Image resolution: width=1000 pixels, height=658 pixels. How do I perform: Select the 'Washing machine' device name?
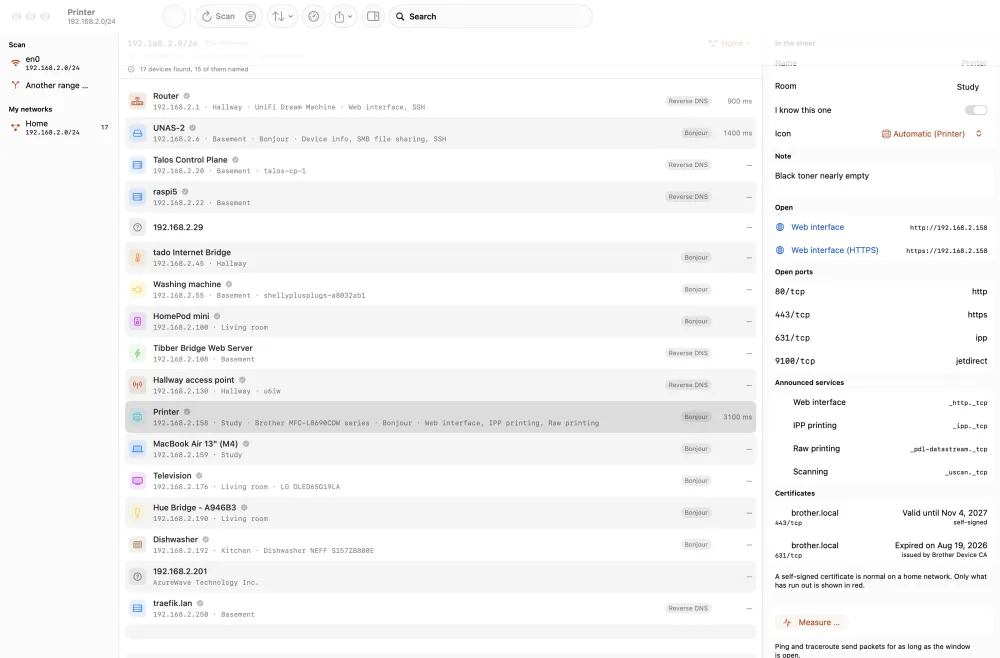187,284
